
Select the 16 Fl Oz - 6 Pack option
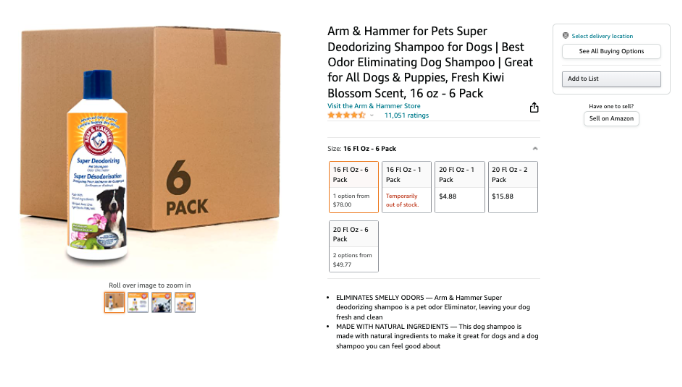tap(354, 187)
